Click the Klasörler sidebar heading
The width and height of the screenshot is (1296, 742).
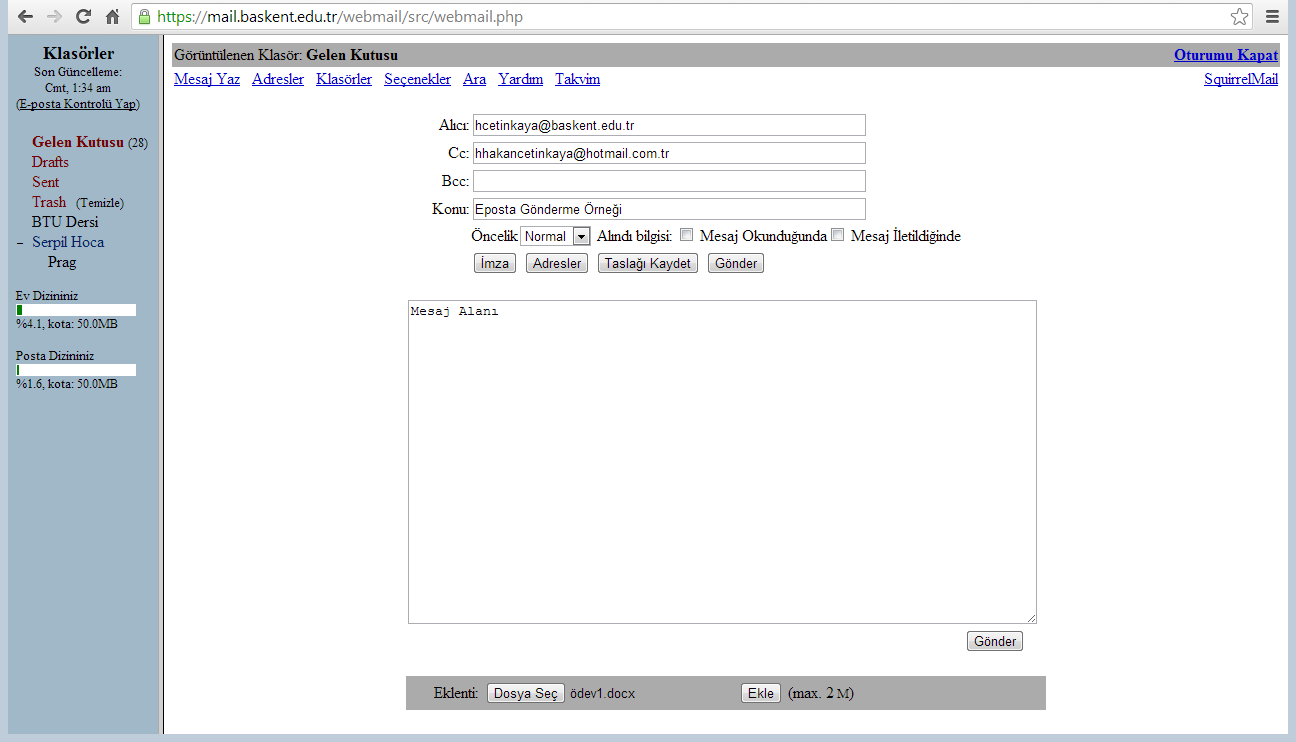pos(79,53)
